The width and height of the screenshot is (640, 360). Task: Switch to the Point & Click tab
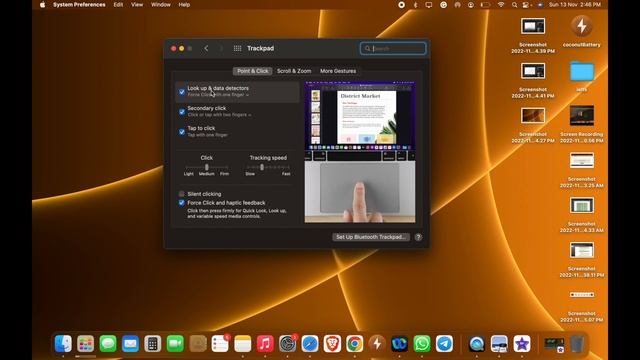253,71
